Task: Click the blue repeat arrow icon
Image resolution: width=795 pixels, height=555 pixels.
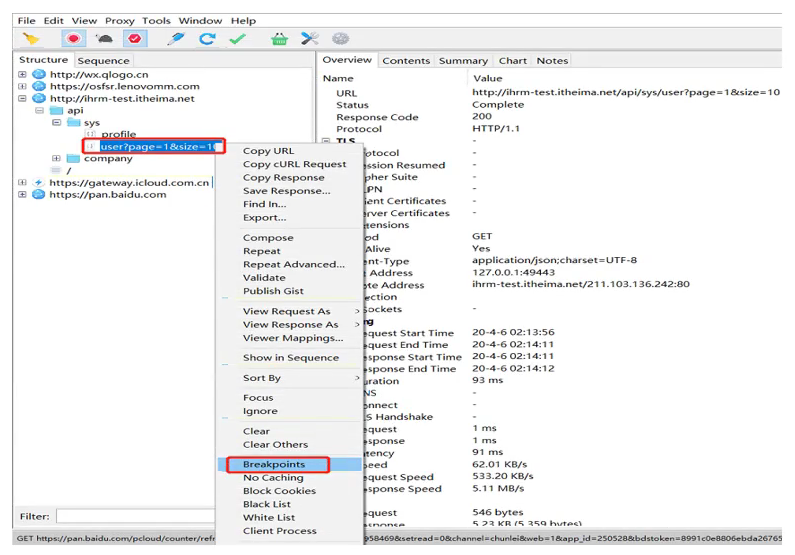Action: tap(207, 39)
